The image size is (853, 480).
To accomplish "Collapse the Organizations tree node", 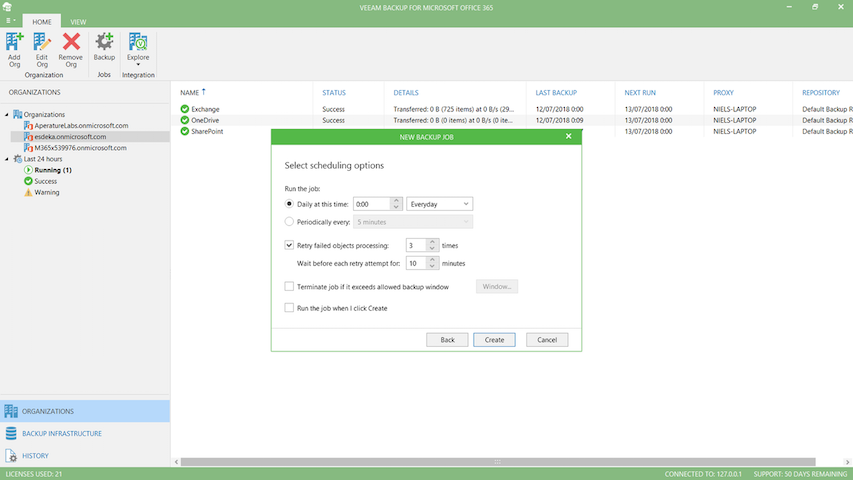I will coord(7,114).
